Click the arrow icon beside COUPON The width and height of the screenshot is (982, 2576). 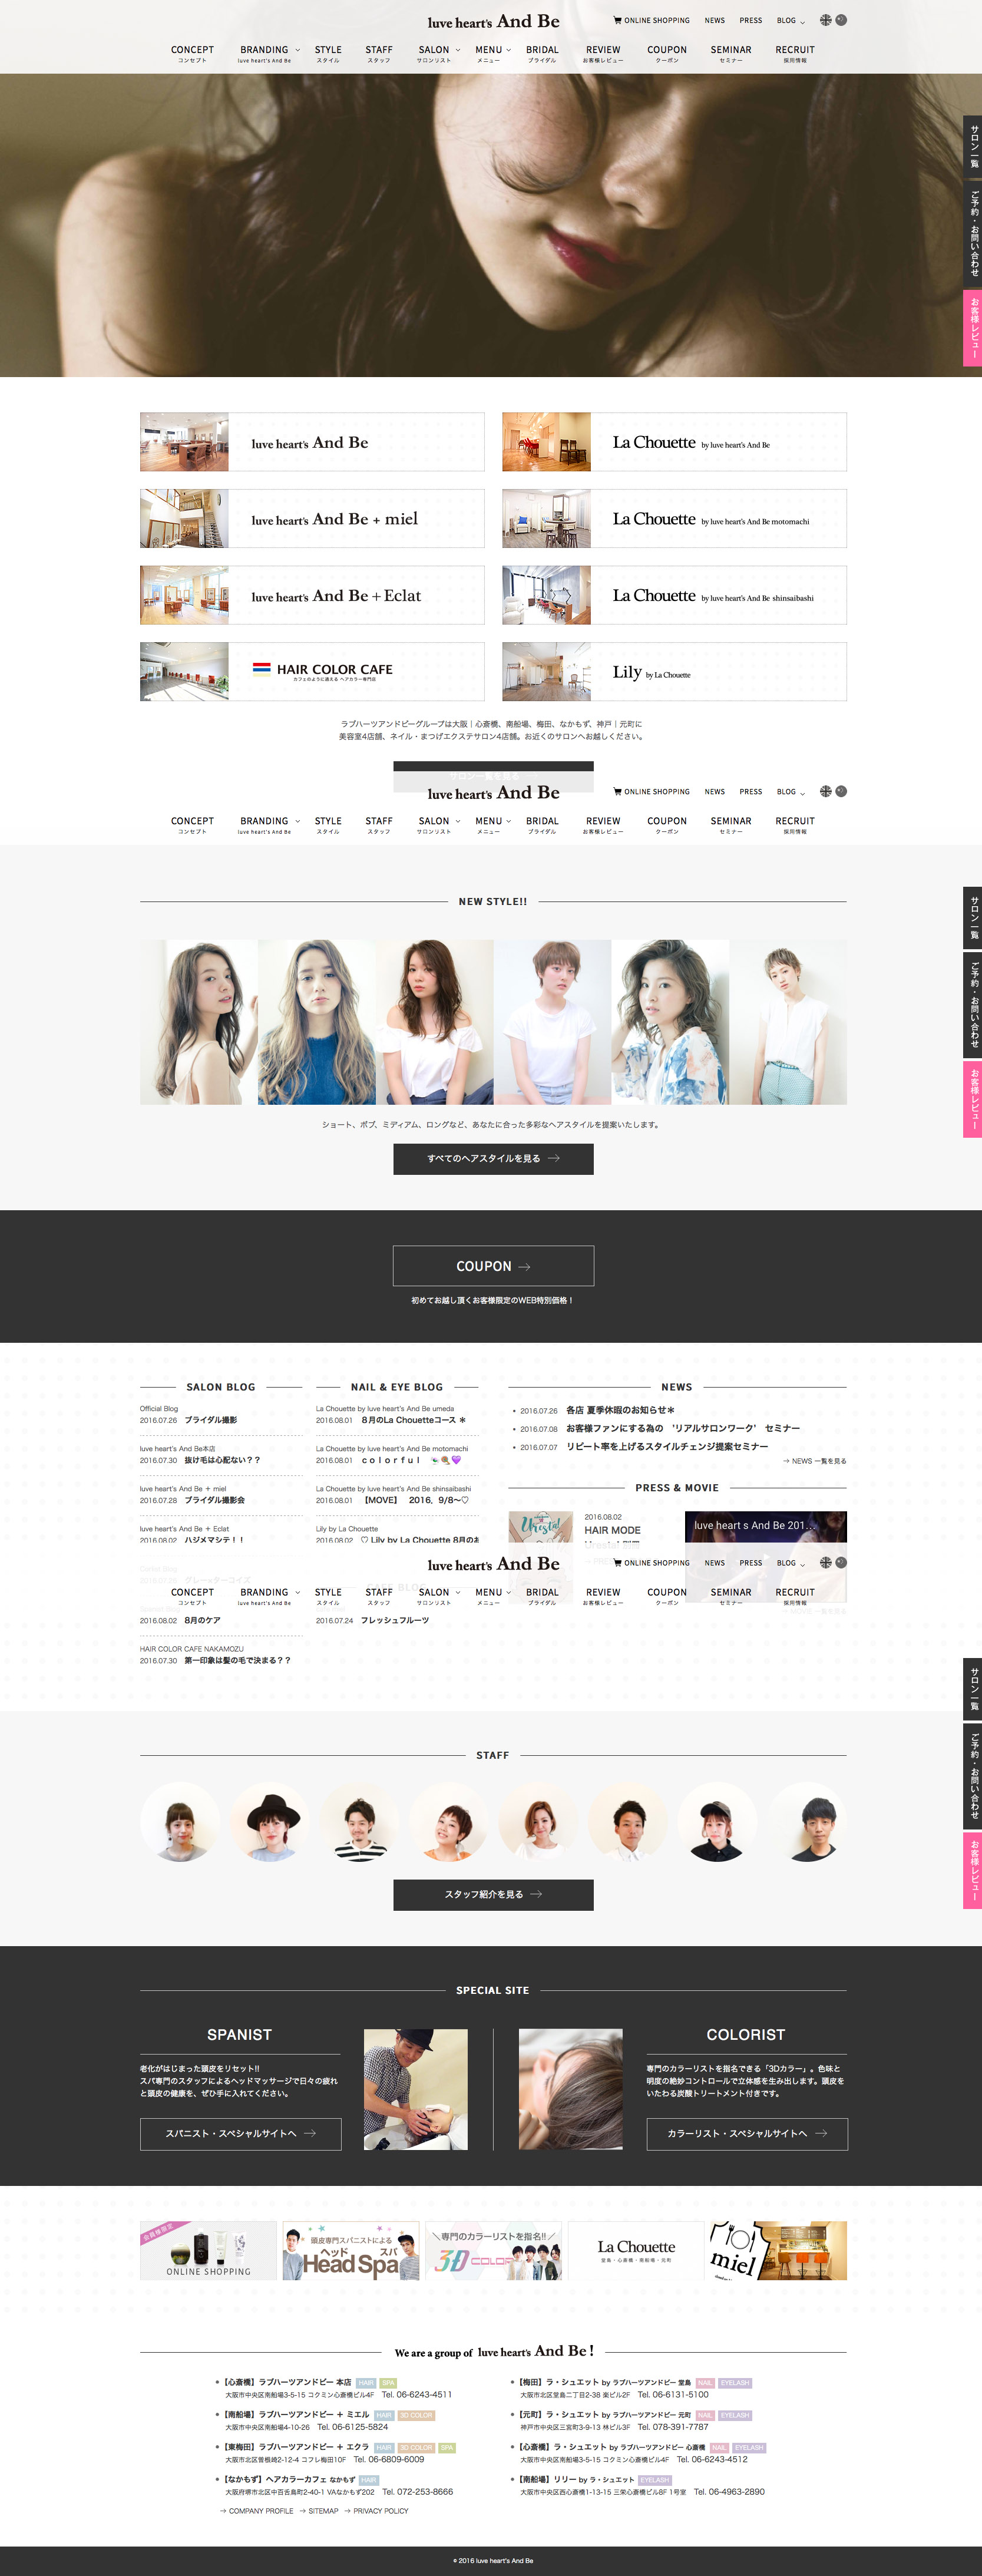(524, 1267)
